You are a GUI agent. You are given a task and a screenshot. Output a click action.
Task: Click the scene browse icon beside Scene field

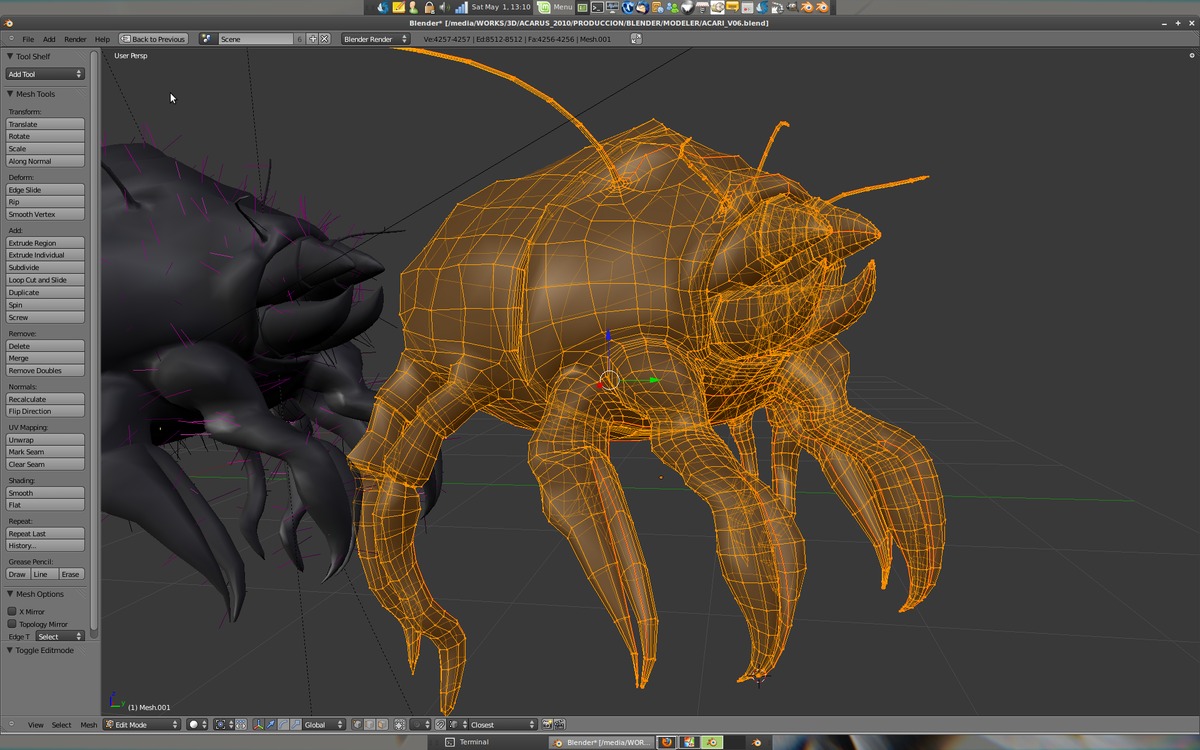click(x=208, y=39)
